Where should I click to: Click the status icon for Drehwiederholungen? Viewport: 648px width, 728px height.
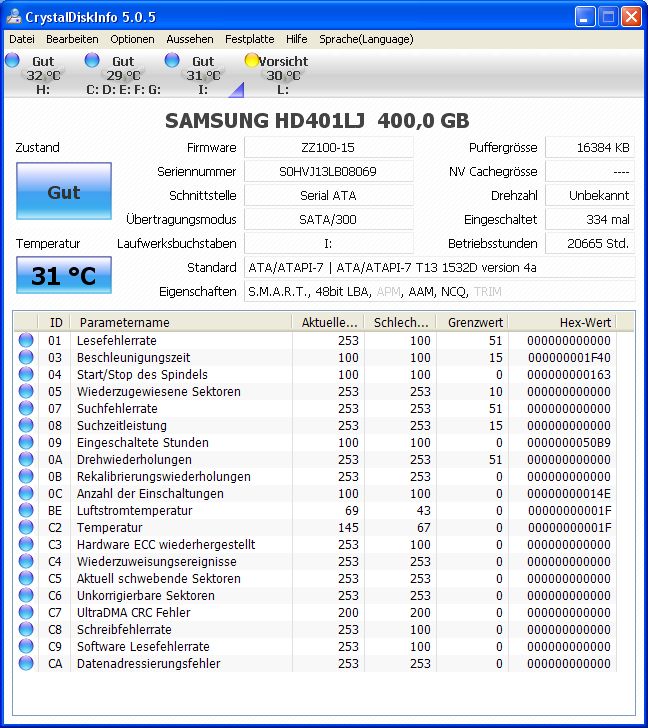pos(26,459)
